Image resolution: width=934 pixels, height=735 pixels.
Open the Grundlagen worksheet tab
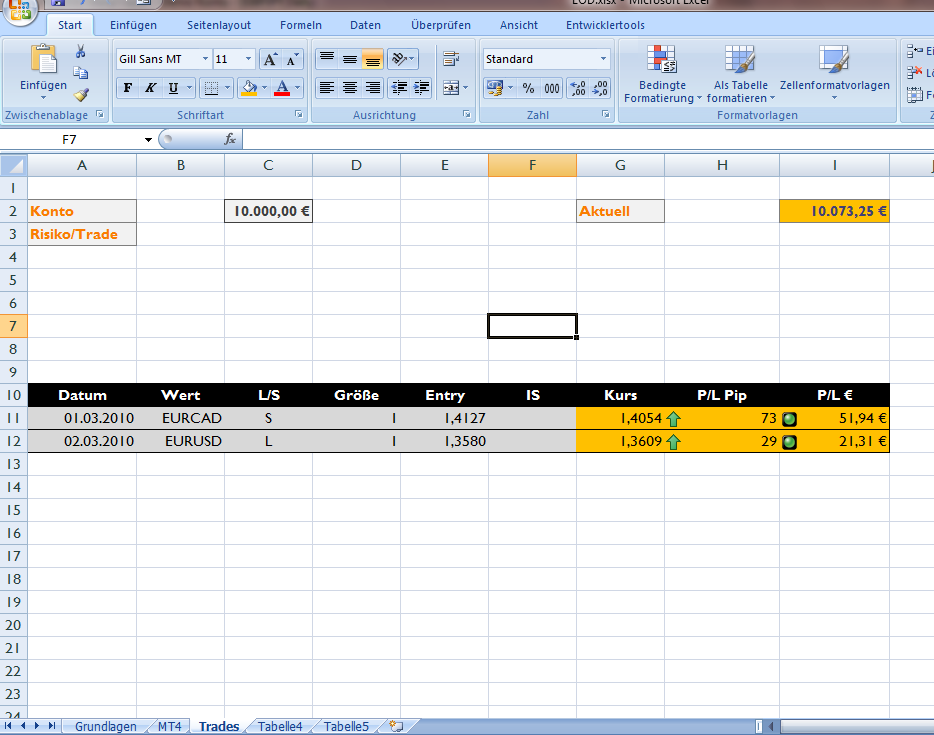(x=105, y=726)
